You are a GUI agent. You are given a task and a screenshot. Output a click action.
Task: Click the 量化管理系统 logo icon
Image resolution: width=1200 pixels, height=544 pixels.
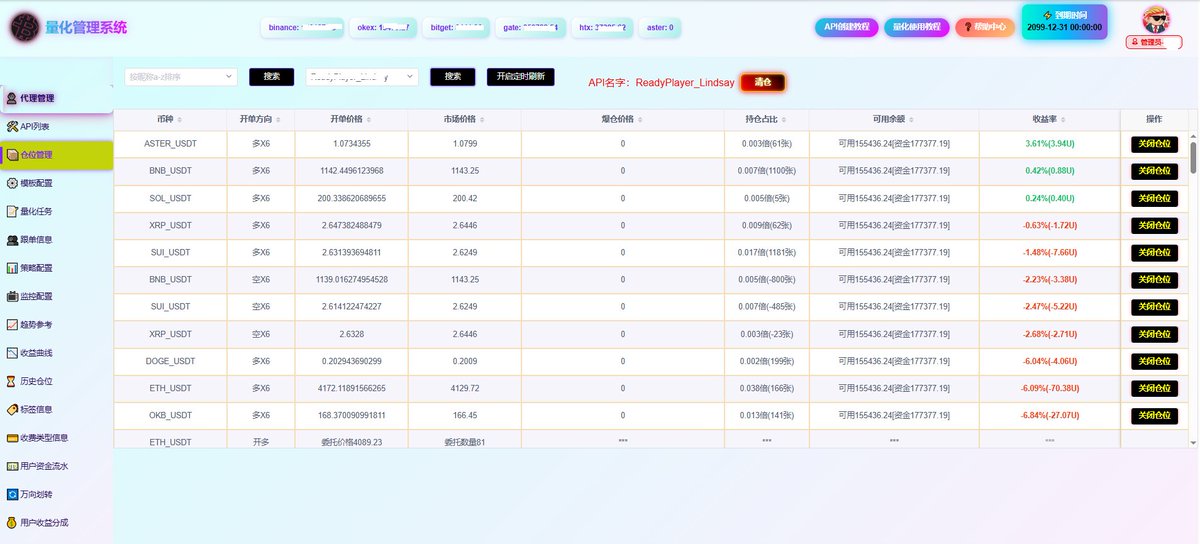(24, 28)
